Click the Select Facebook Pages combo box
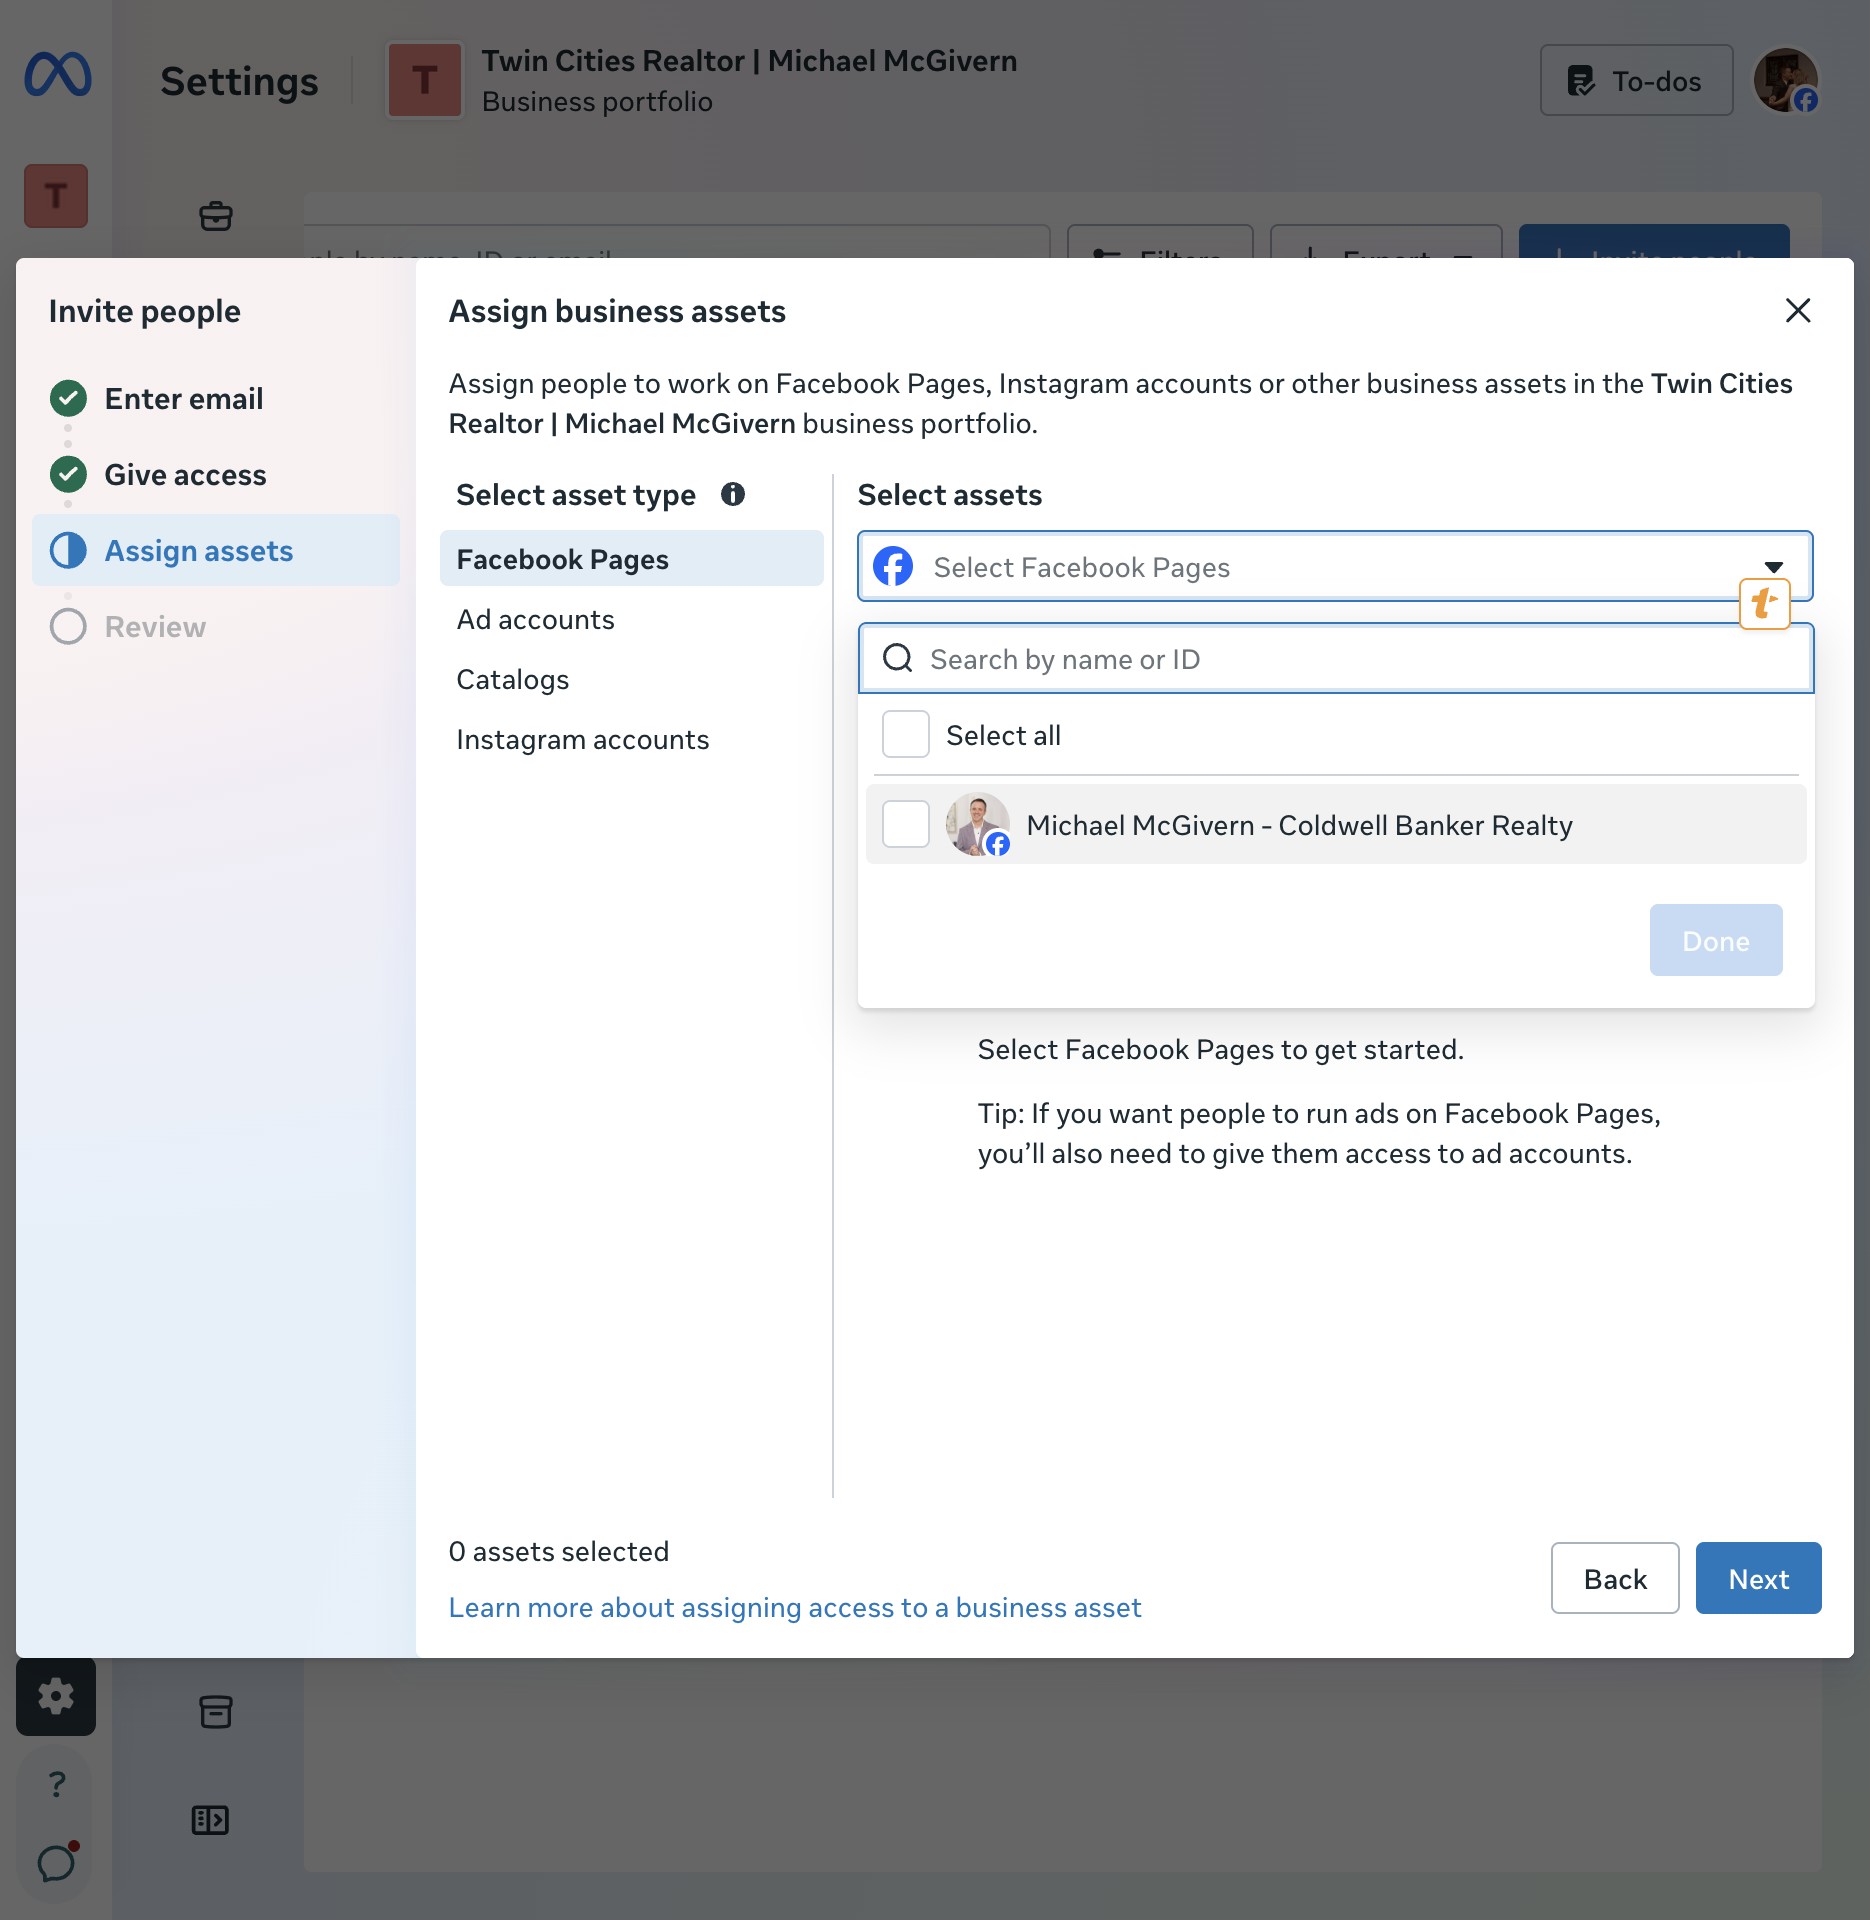Viewport: 1870px width, 1920px height. (x=1335, y=566)
